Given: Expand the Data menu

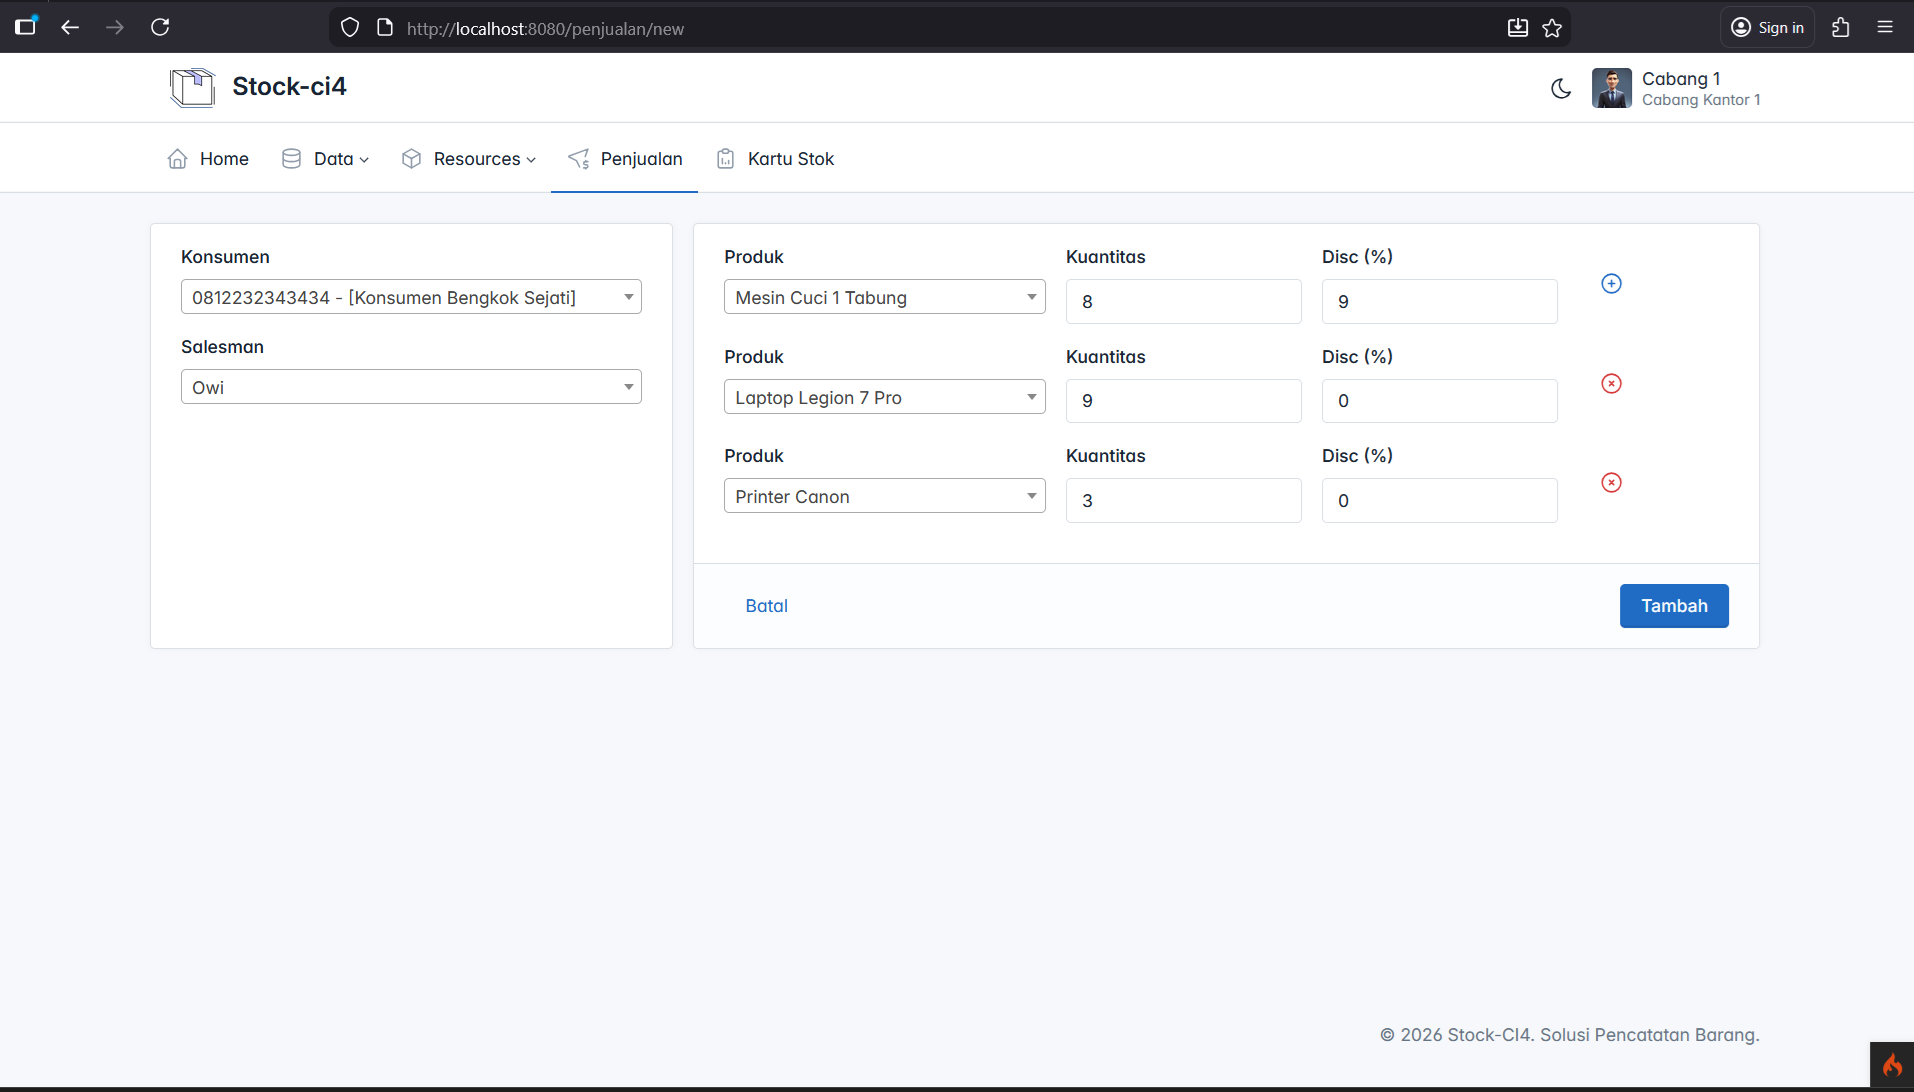Looking at the screenshot, I should pyautogui.click(x=325, y=159).
